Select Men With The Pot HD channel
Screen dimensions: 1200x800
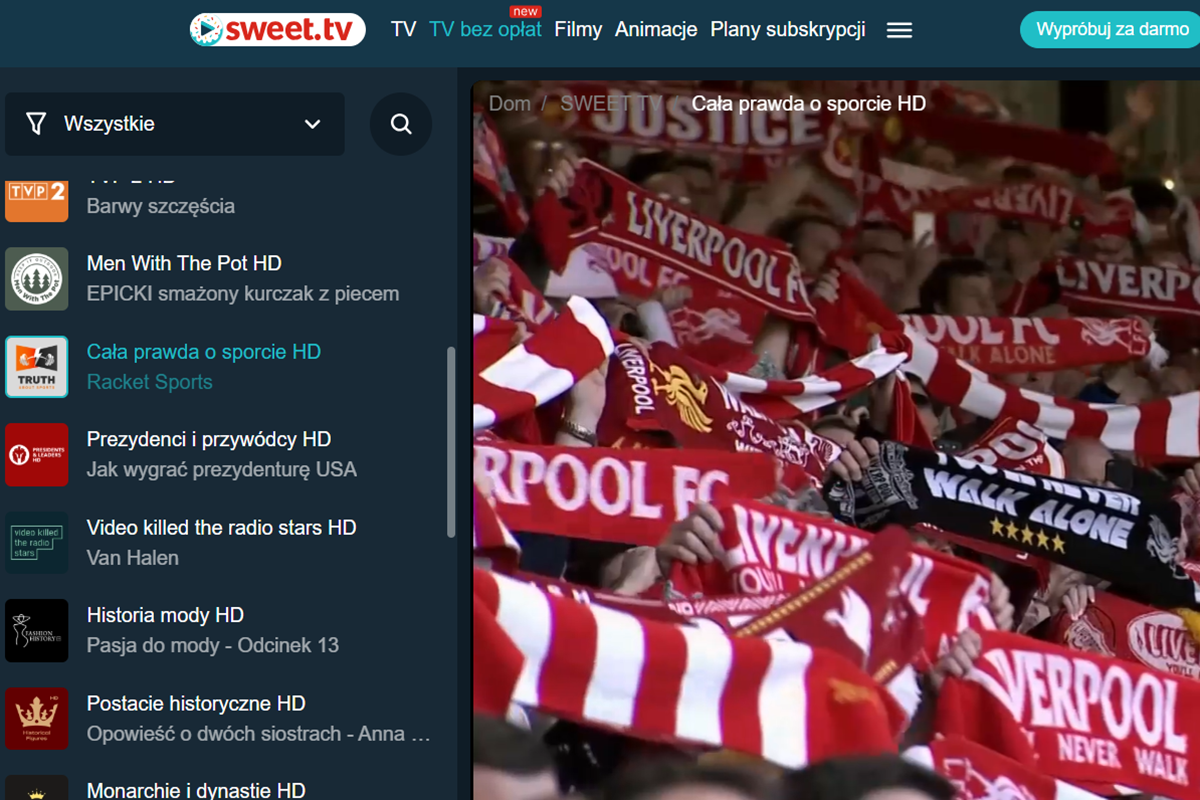(x=184, y=263)
